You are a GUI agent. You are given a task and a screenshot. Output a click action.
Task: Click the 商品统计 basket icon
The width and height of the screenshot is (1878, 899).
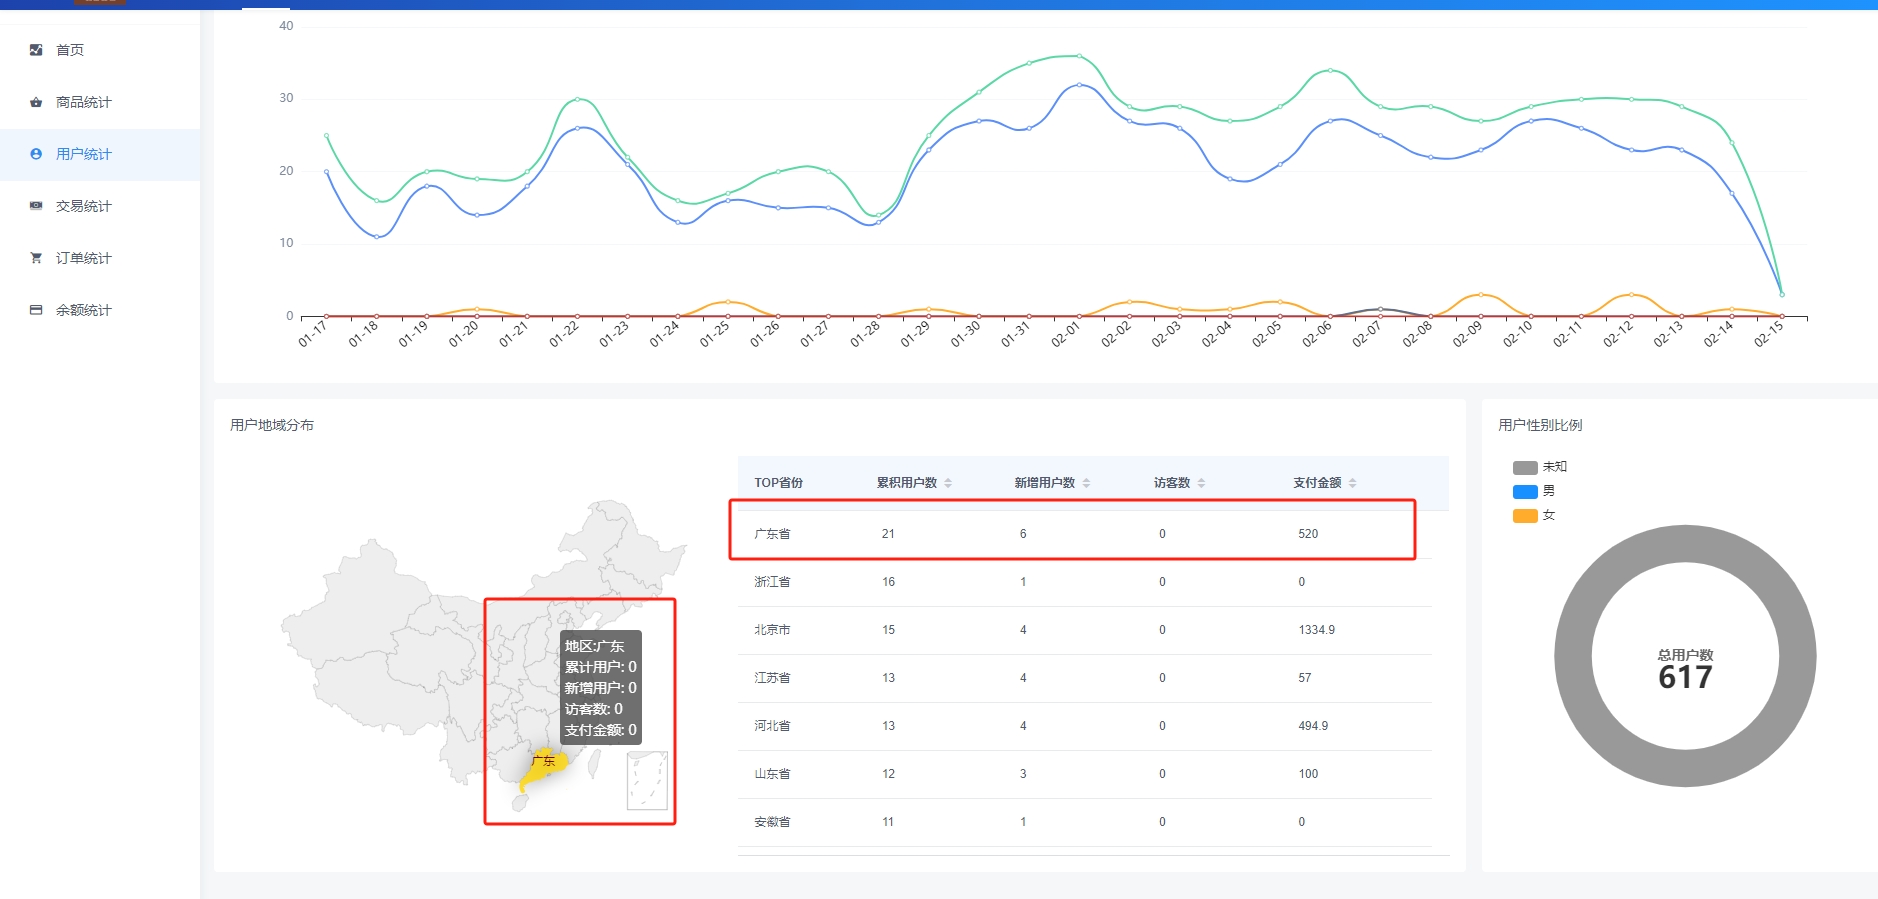(x=36, y=102)
